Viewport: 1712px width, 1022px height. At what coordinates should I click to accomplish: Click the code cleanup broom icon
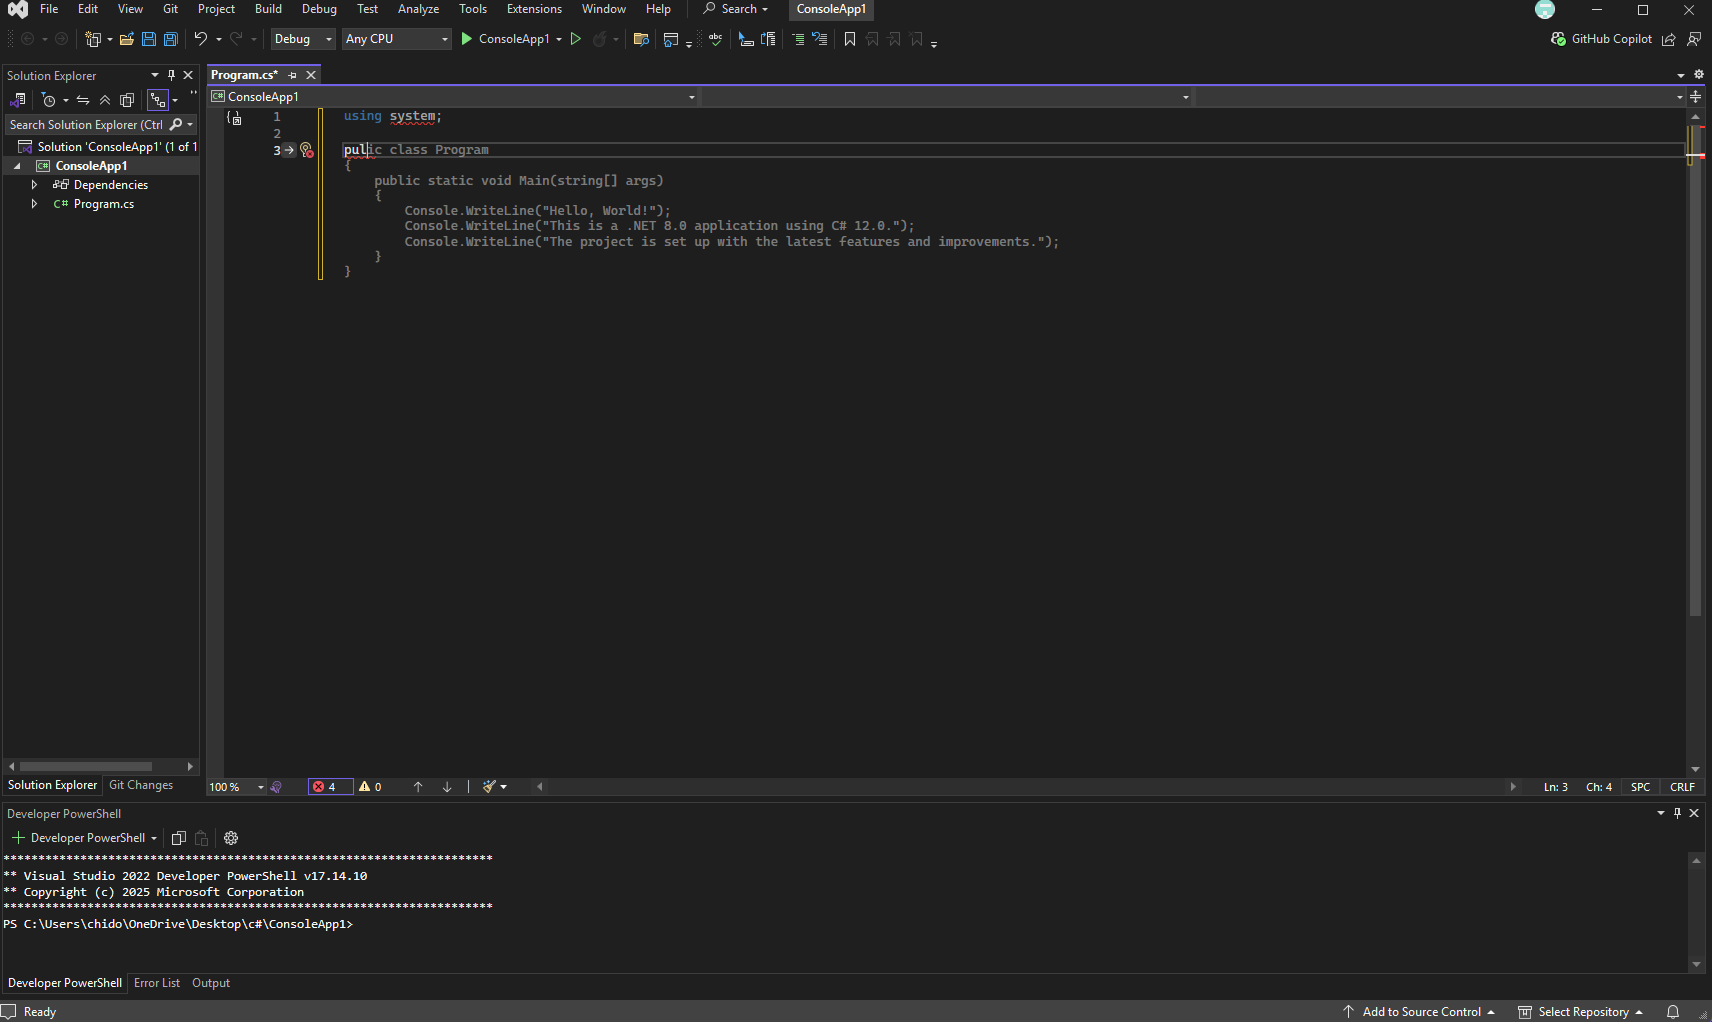[x=489, y=787]
